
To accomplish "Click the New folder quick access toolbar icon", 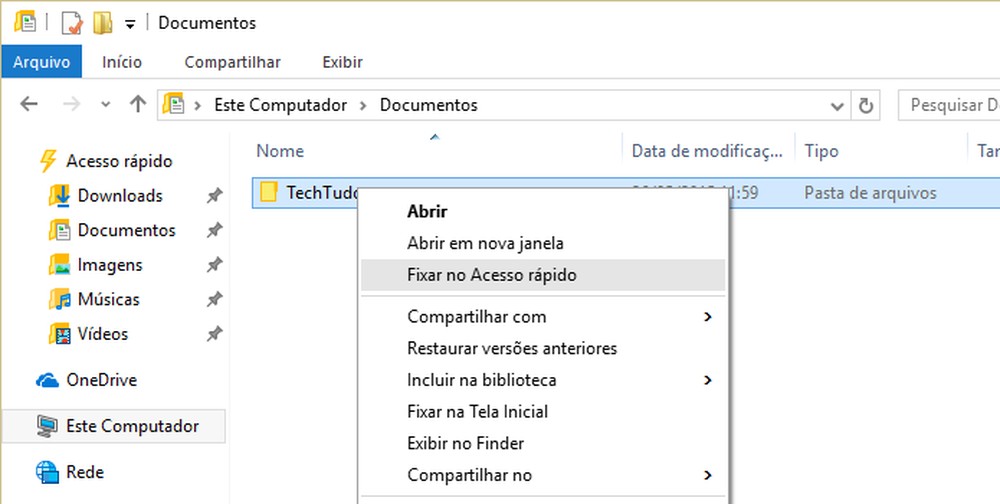I will (x=102, y=24).
